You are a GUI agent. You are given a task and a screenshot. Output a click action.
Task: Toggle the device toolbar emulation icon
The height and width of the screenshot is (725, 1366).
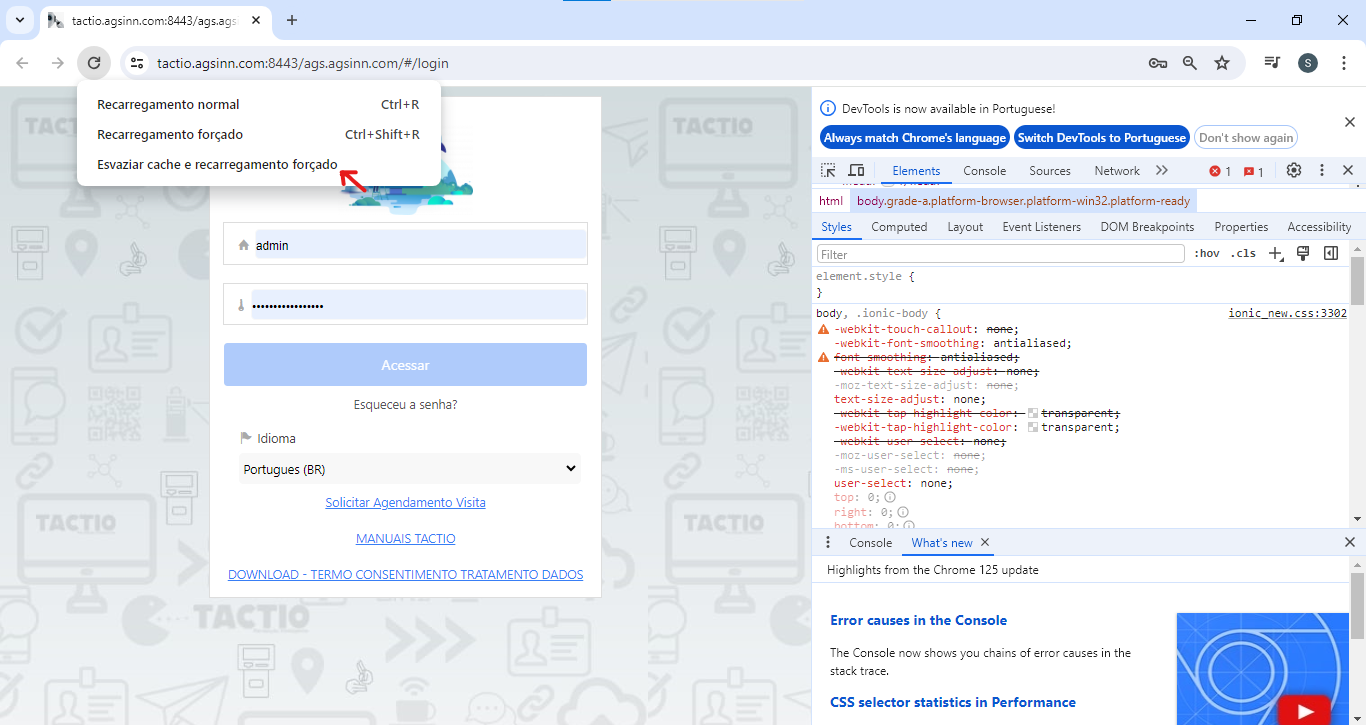pos(856,171)
